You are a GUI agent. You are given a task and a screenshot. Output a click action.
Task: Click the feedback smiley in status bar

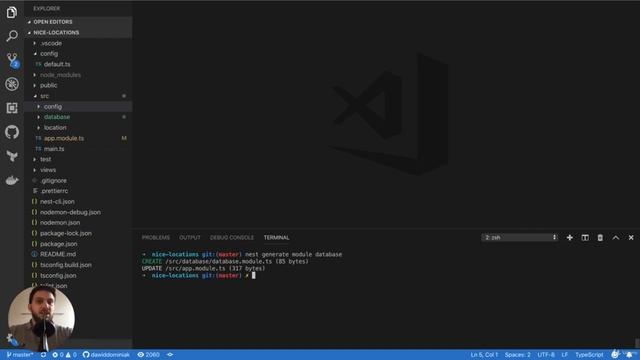tap(615, 354)
